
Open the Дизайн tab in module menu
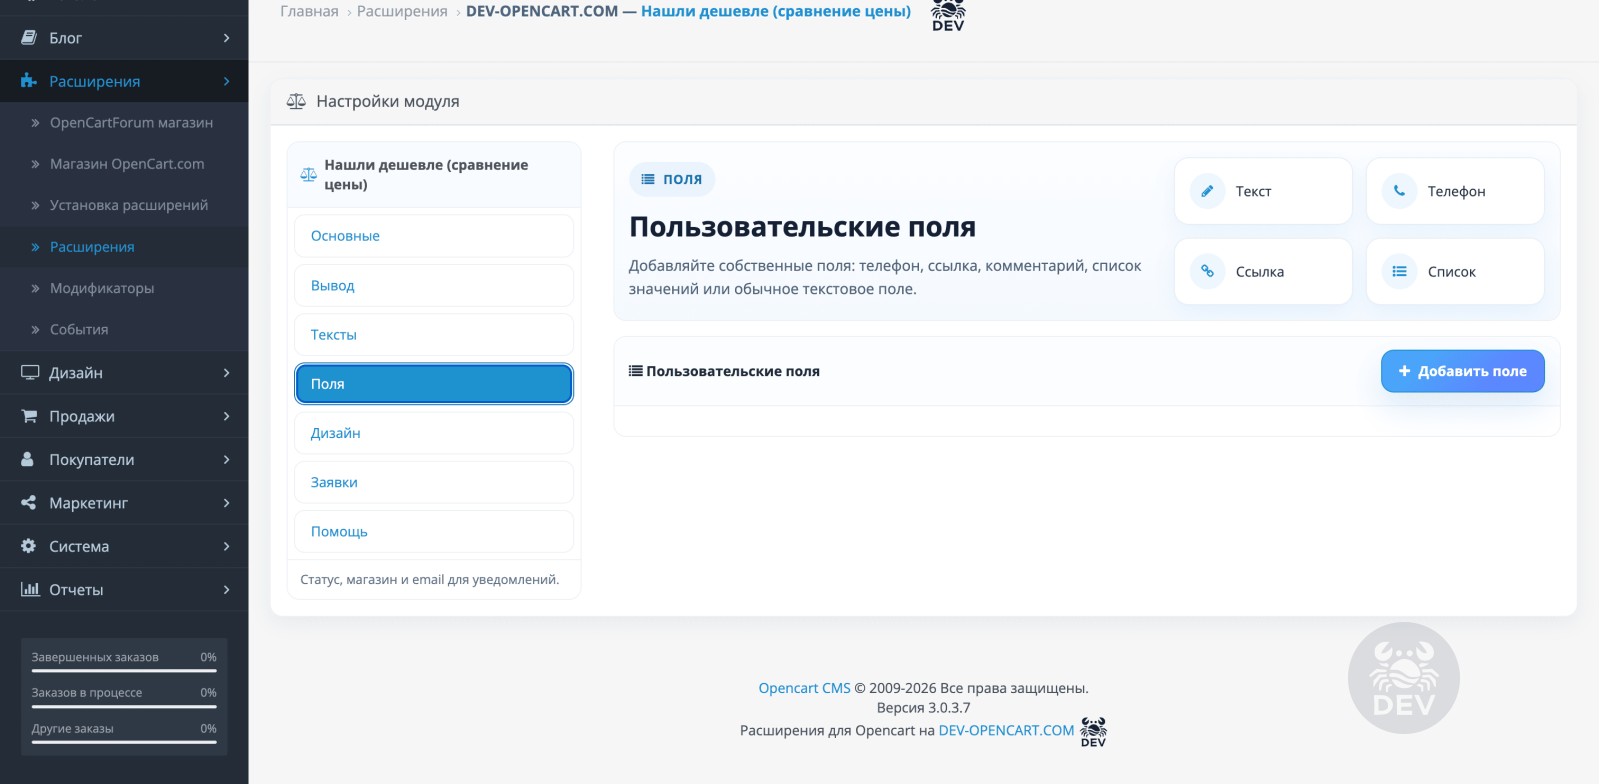(x=434, y=433)
